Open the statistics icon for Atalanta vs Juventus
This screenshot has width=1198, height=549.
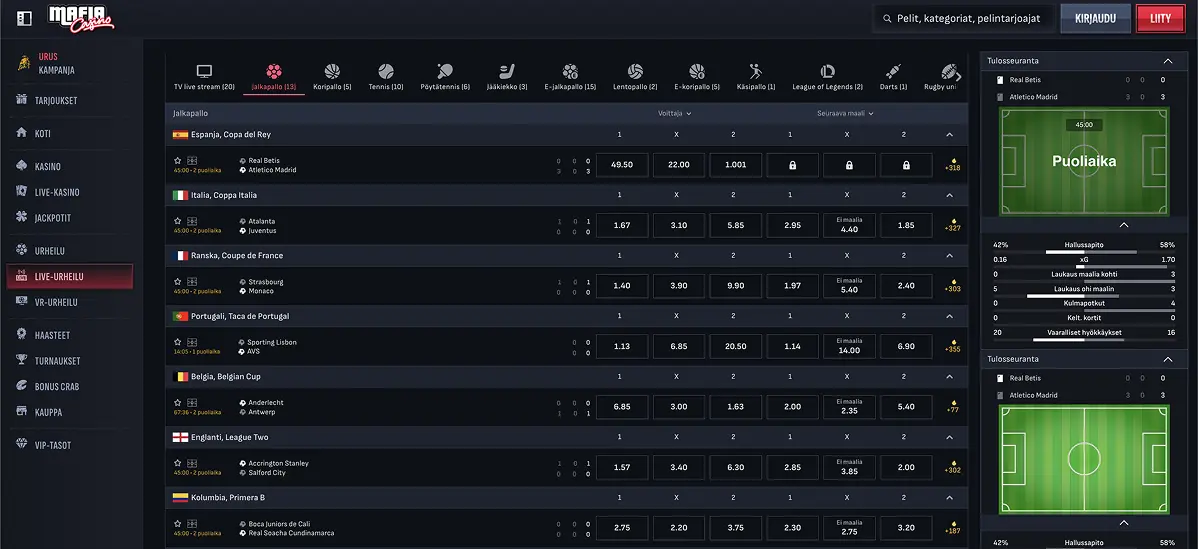[x=192, y=221]
